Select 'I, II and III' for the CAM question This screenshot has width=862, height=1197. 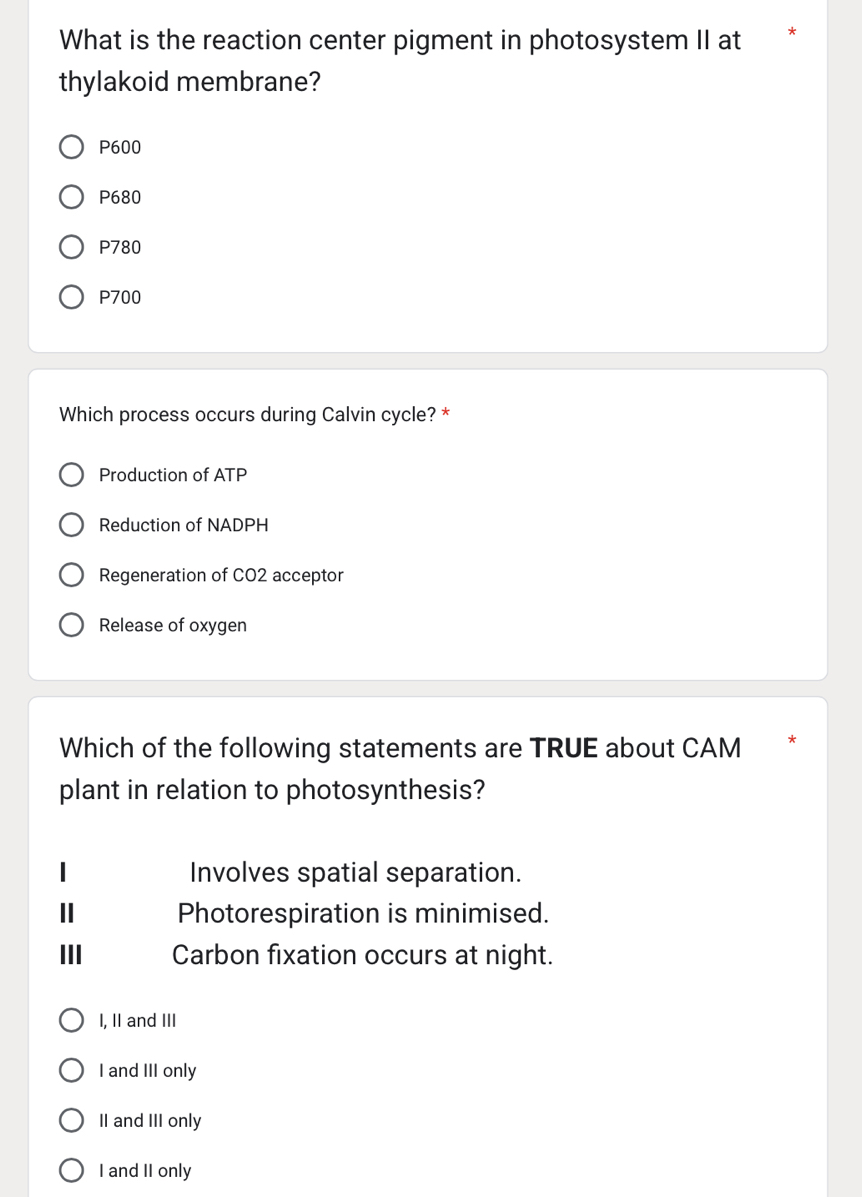tap(71, 1020)
